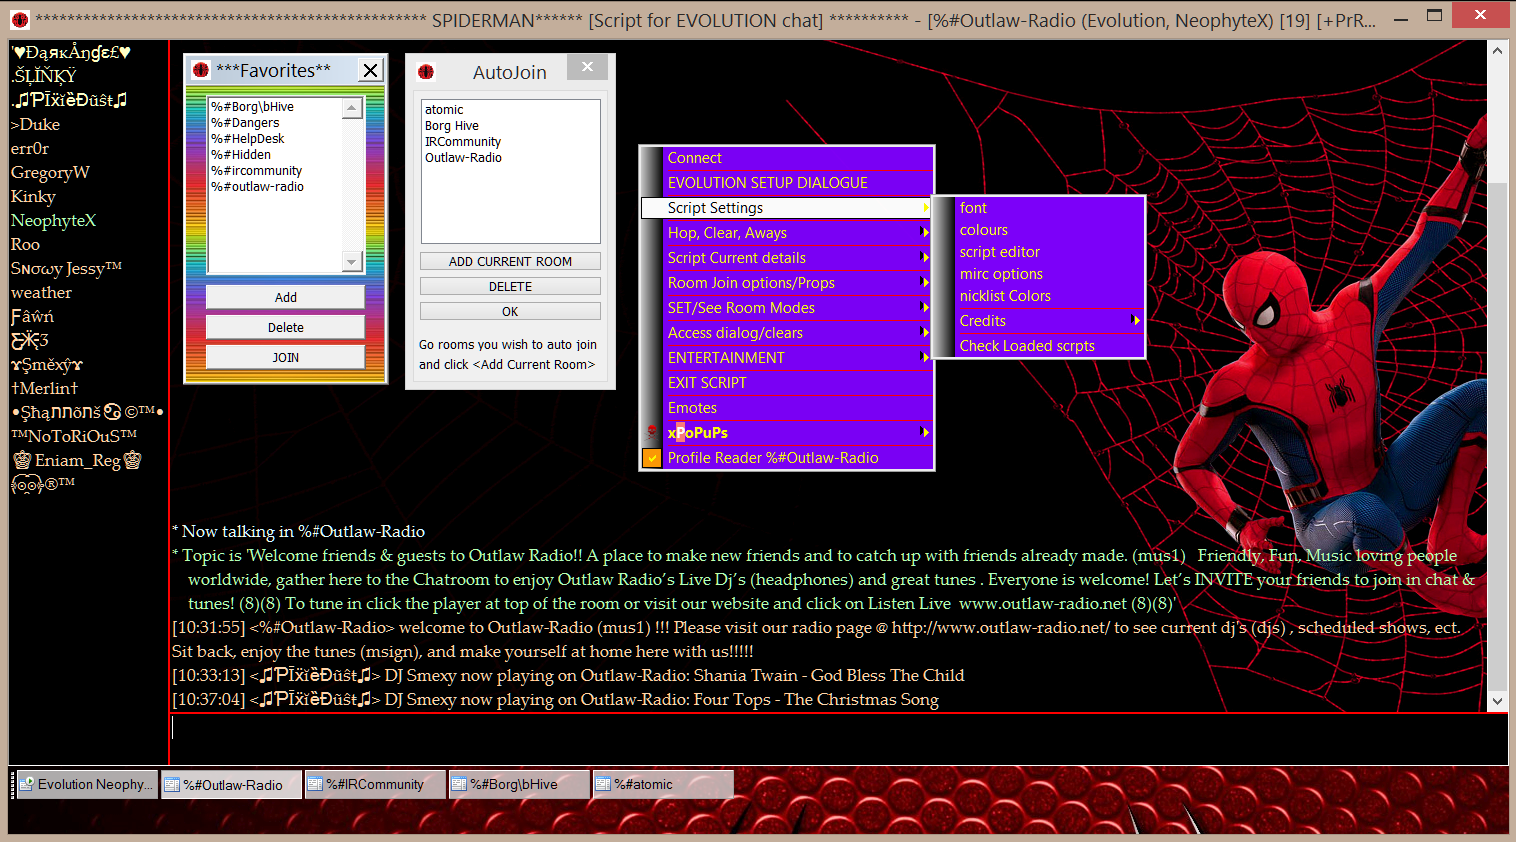Screen dimensions: 1516x842
Task: Click ADD CURRENT ROOM in AutoJoin
Action: pos(510,261)
